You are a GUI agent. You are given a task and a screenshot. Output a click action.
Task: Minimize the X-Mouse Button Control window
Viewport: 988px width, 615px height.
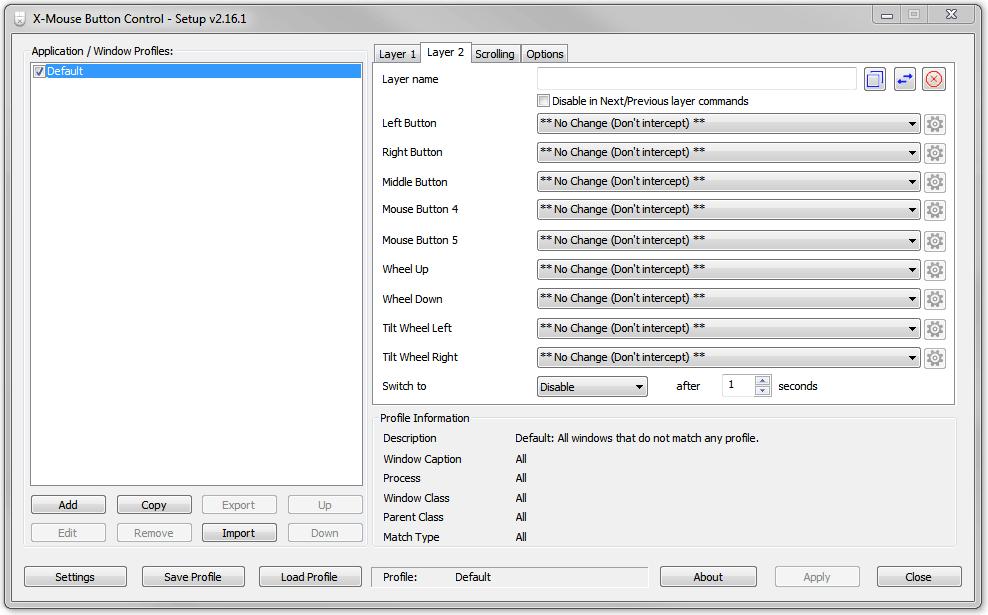click(887, 14)
